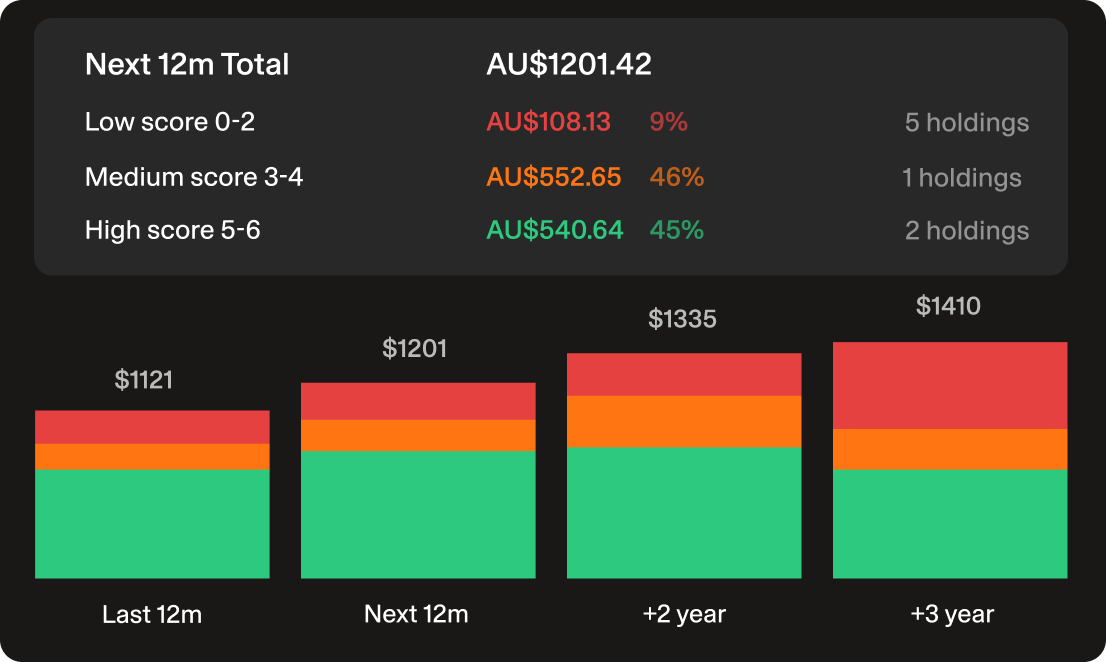The image size is (1106, 662).
Task: Click the Low score 0-2 row label
Action: 170,122
